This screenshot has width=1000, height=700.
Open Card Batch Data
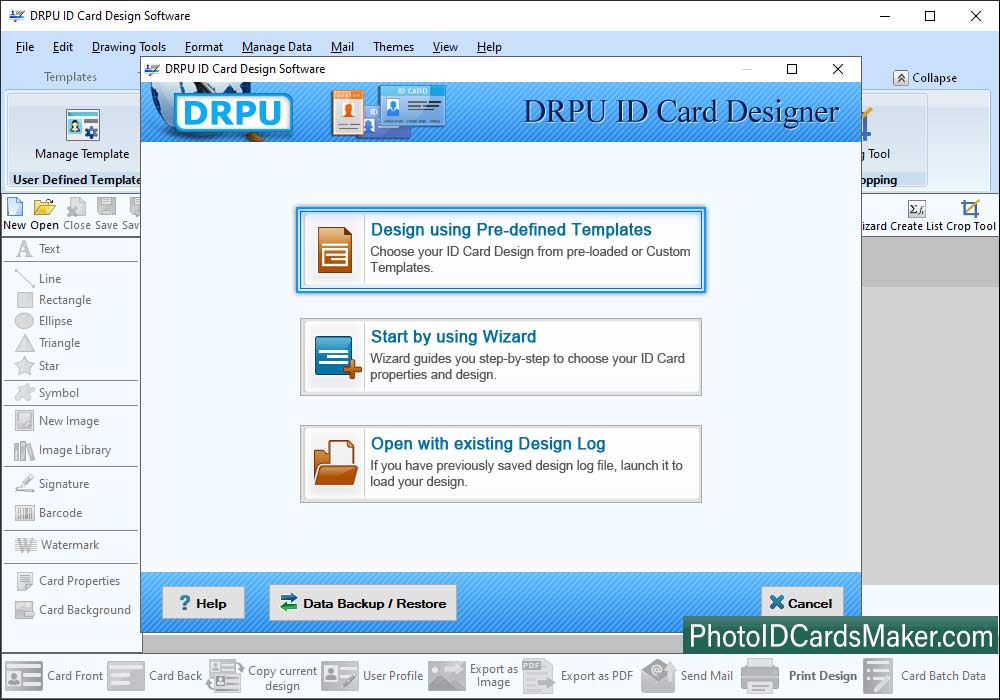pos(925,676)
